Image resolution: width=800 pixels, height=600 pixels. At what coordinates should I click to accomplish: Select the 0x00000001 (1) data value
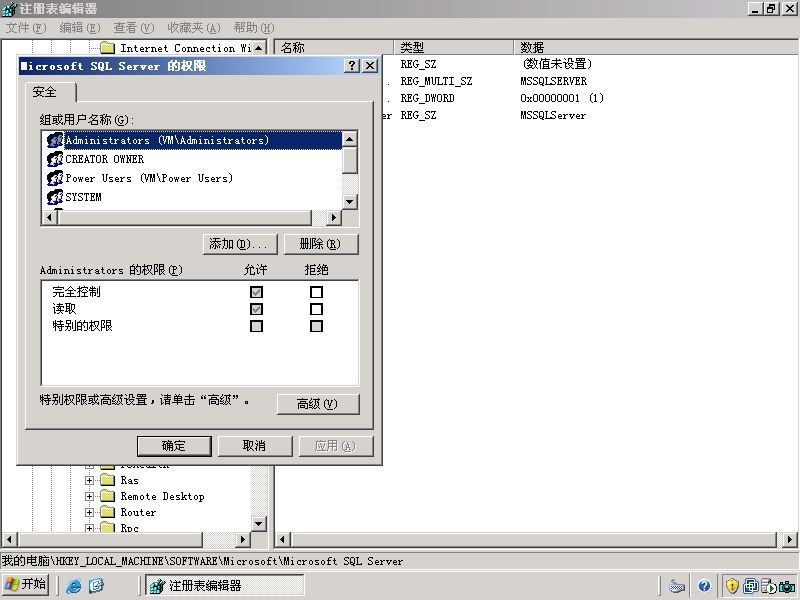[562, 98]
